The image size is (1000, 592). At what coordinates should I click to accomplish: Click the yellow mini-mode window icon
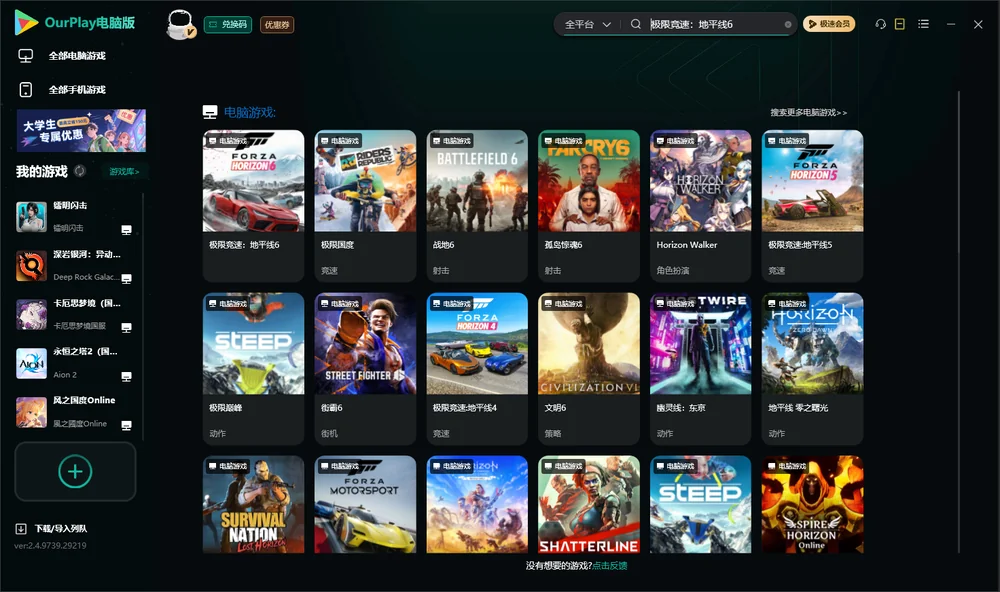pos(900,24)
